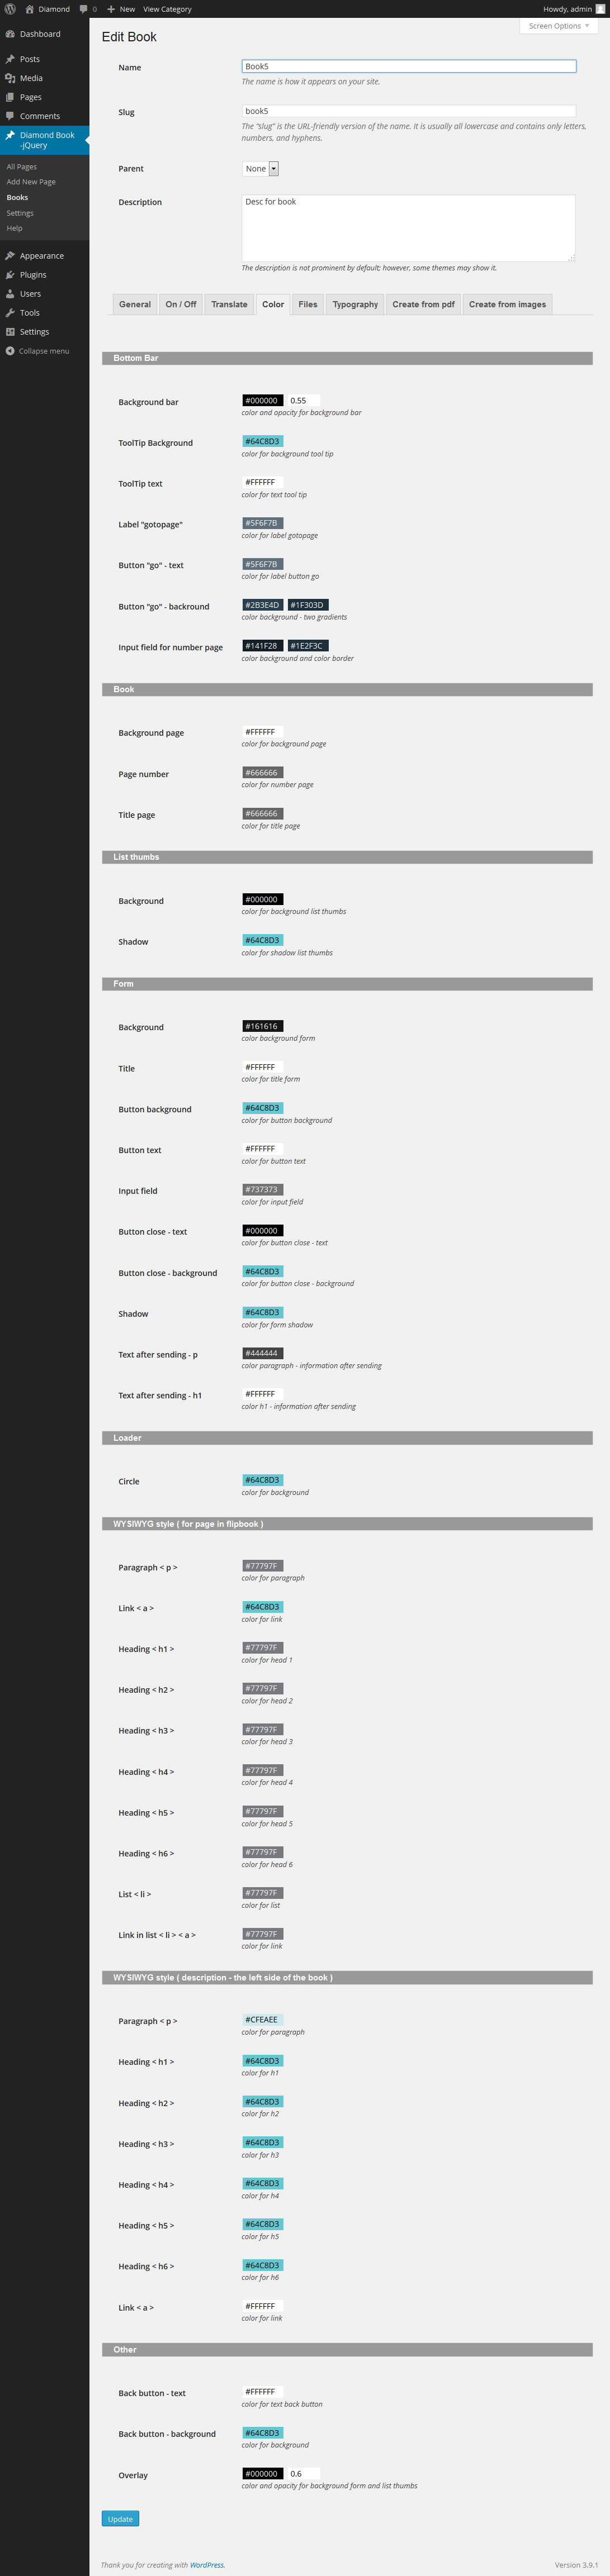Viewport: 610px width, 2576px height.
Task: Click the Plugins icon in sidebar
Action: click(10, 275)
